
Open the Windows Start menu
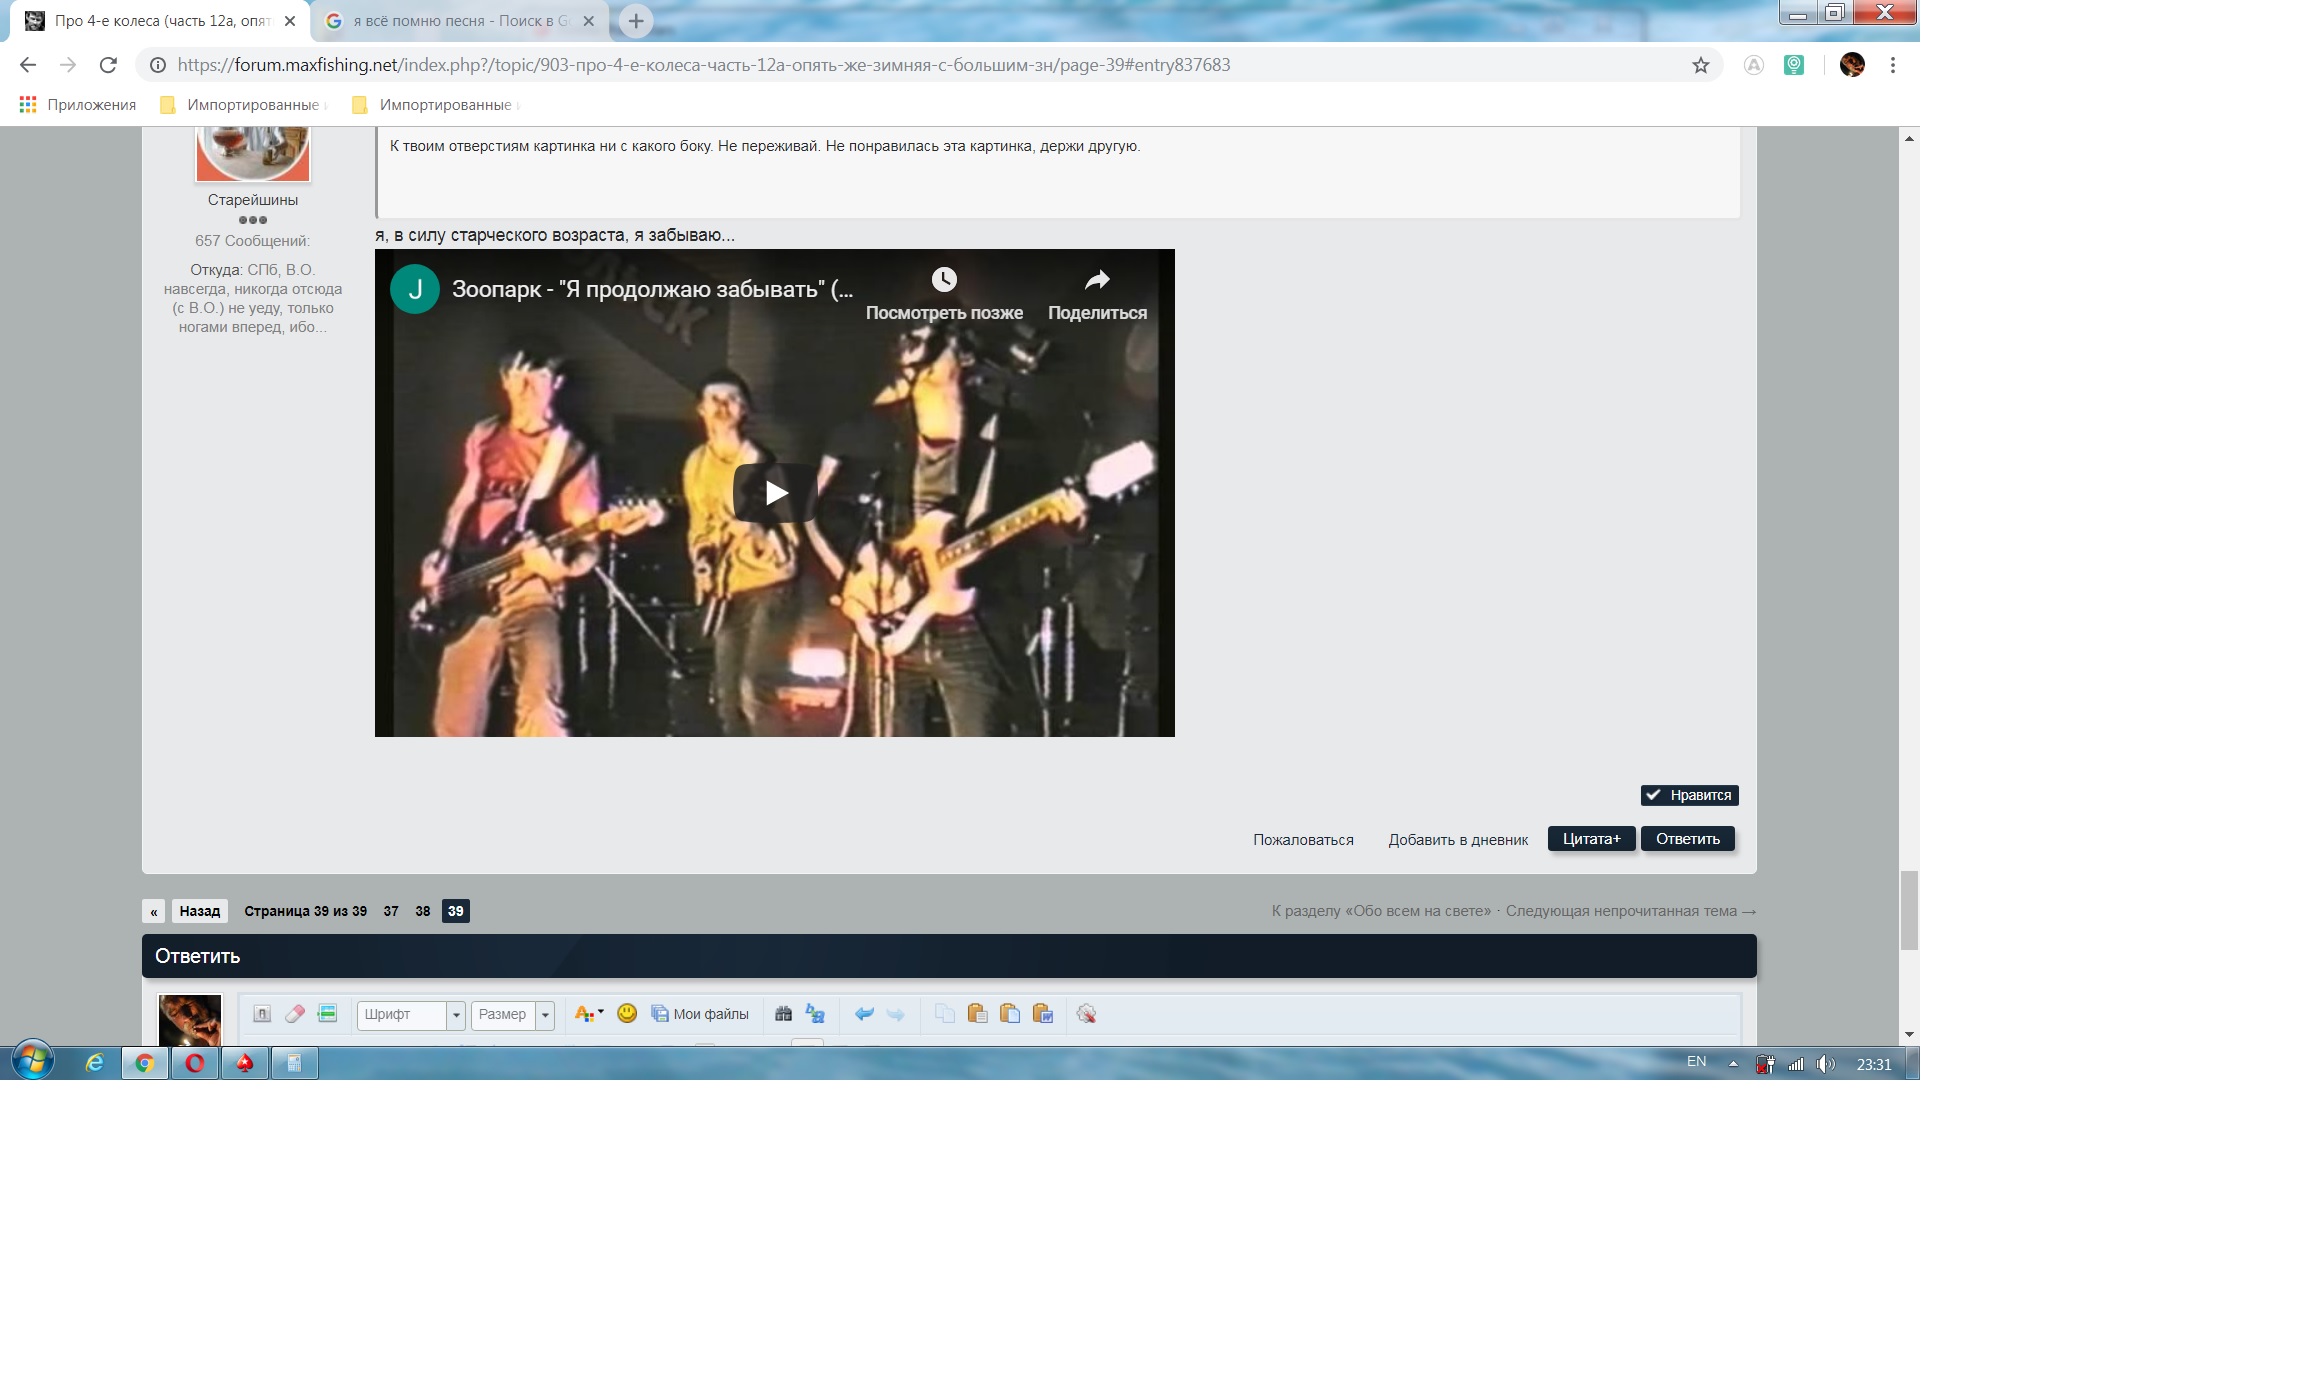tap(33, 1061)
